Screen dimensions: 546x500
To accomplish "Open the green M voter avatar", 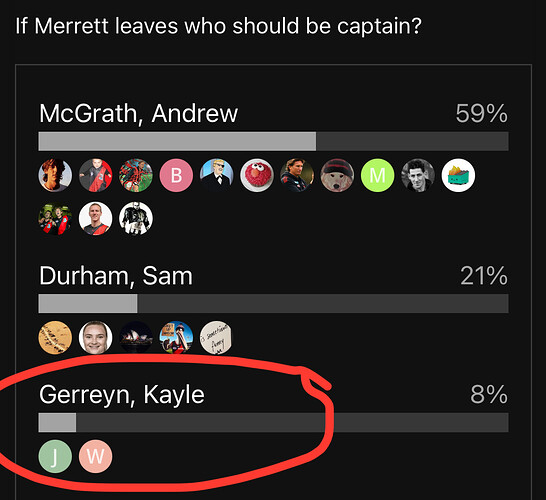I will (x=377, y=175).
